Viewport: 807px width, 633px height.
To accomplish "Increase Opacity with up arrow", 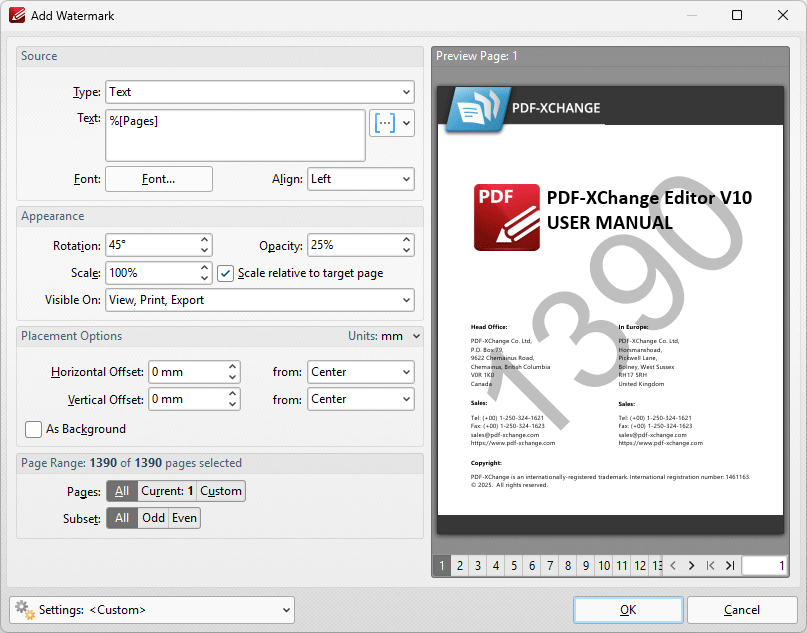I will 407,239.
